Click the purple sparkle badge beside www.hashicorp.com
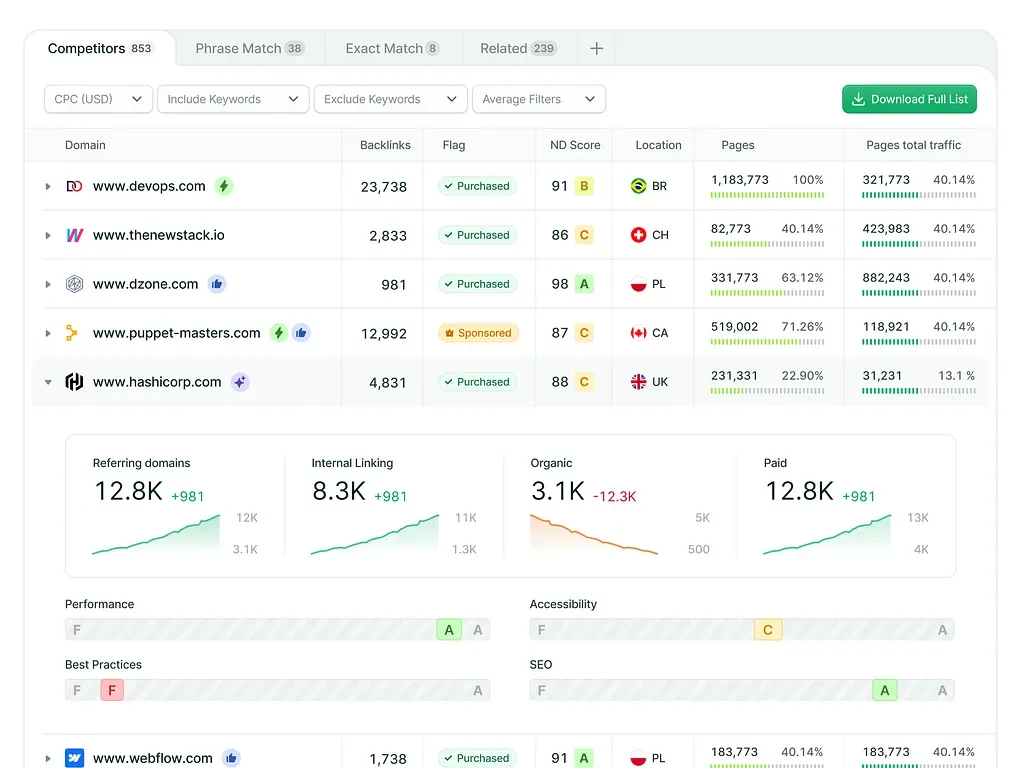 click(240, 382)
